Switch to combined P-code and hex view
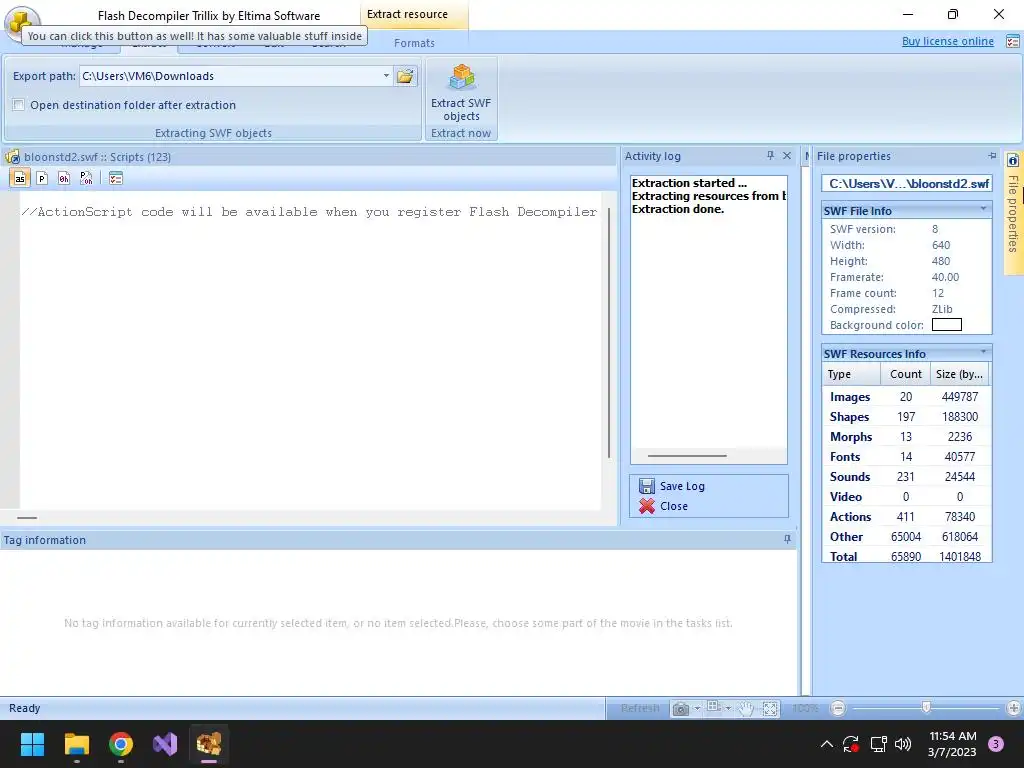This screenshot has width=1024, height=768. tap(86, 178)
